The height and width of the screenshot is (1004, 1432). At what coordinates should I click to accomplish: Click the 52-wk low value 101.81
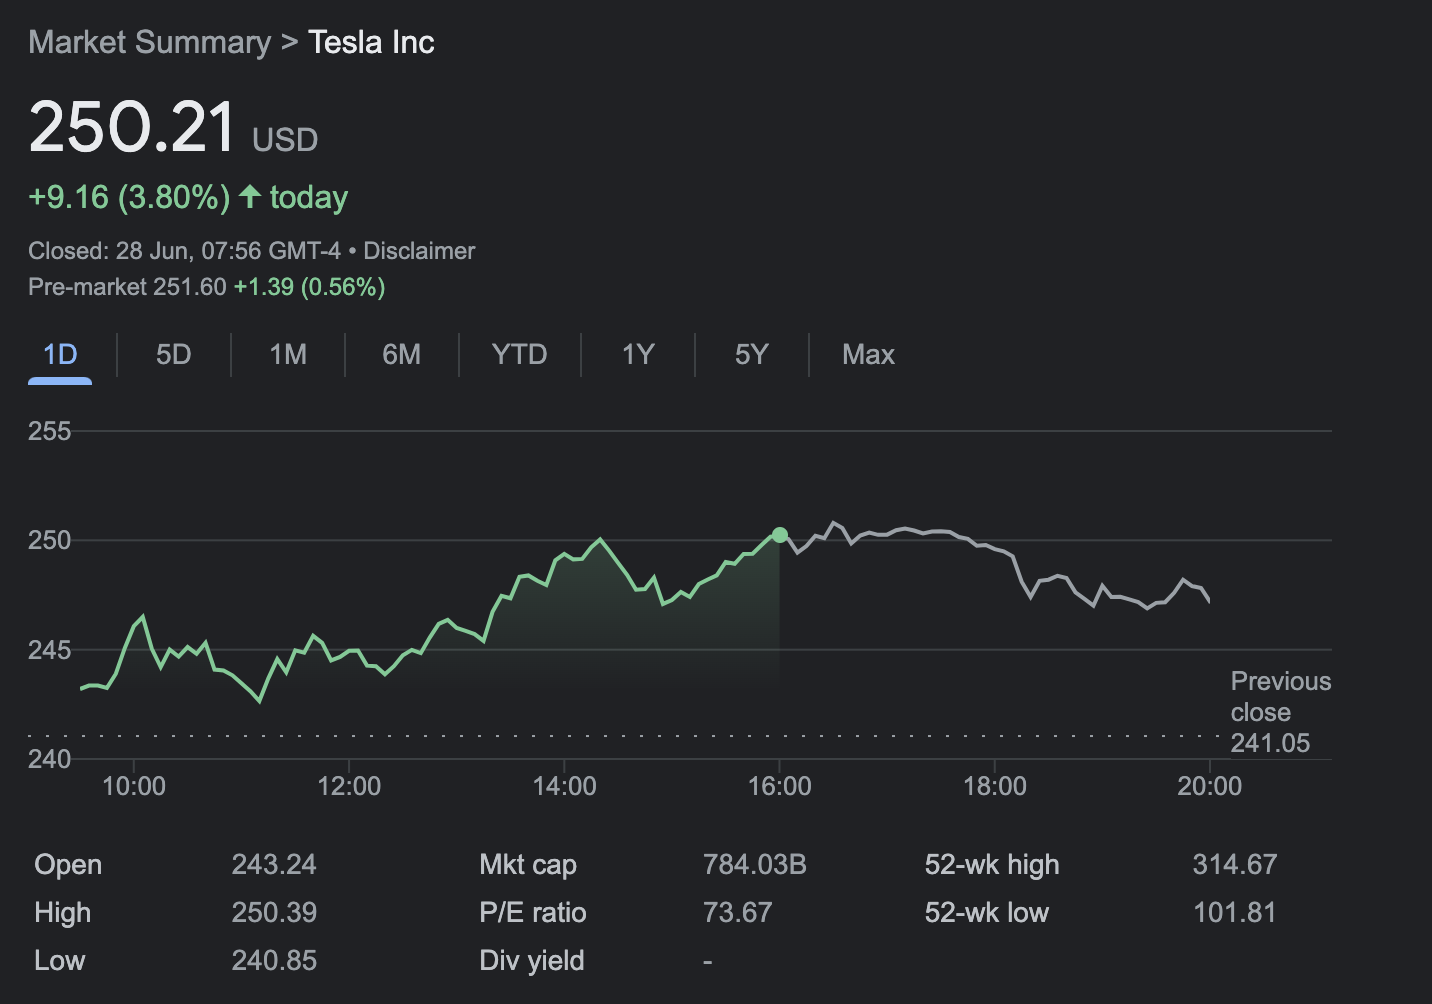coord(1235,912)
